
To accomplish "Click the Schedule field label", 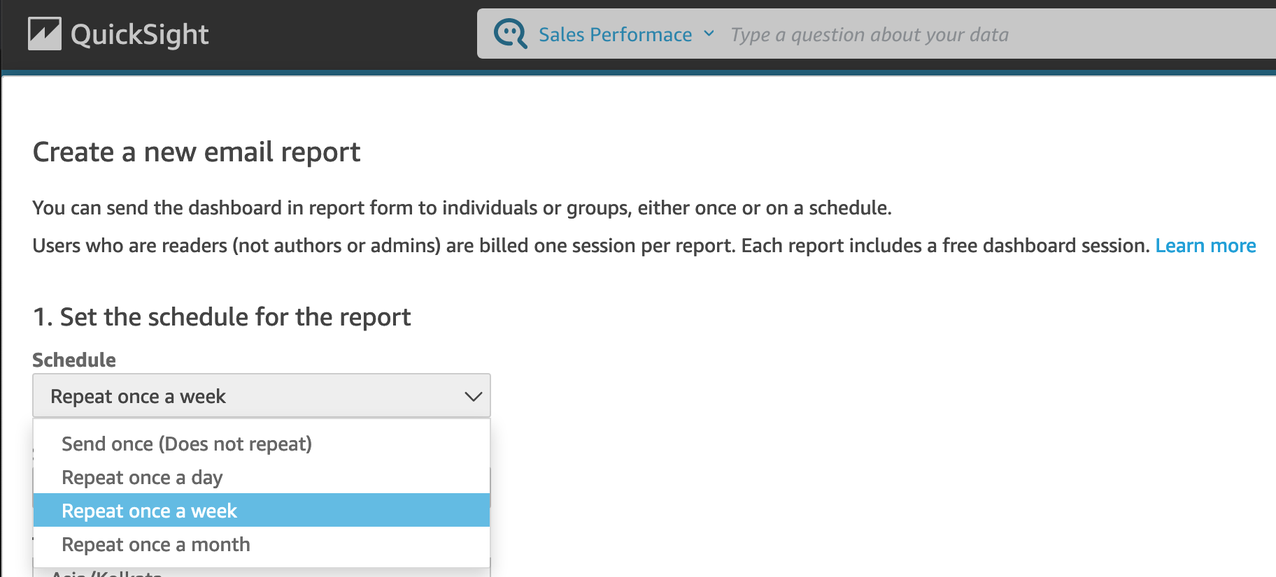I will click(x=74, y=360).
